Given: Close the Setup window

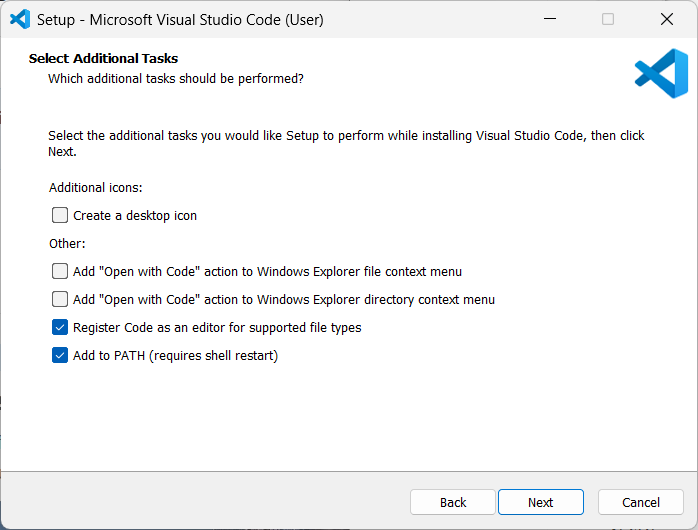Looking at the screenshot, I should [667, 19].
